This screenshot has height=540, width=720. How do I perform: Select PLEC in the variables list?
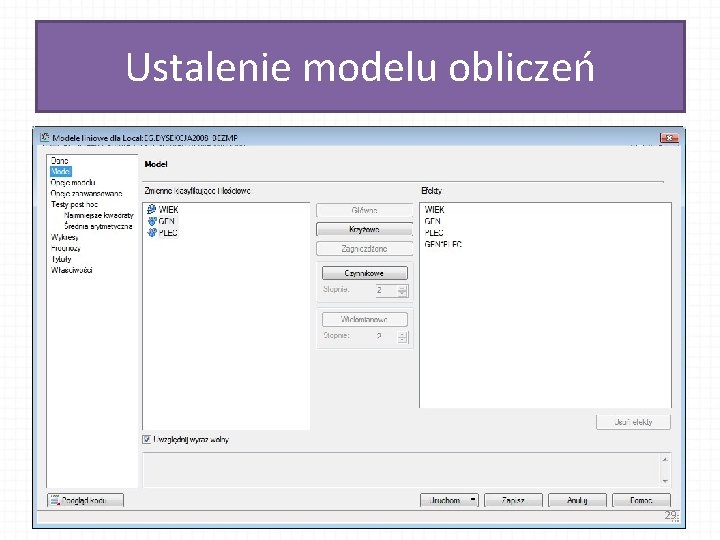point(168,232)
